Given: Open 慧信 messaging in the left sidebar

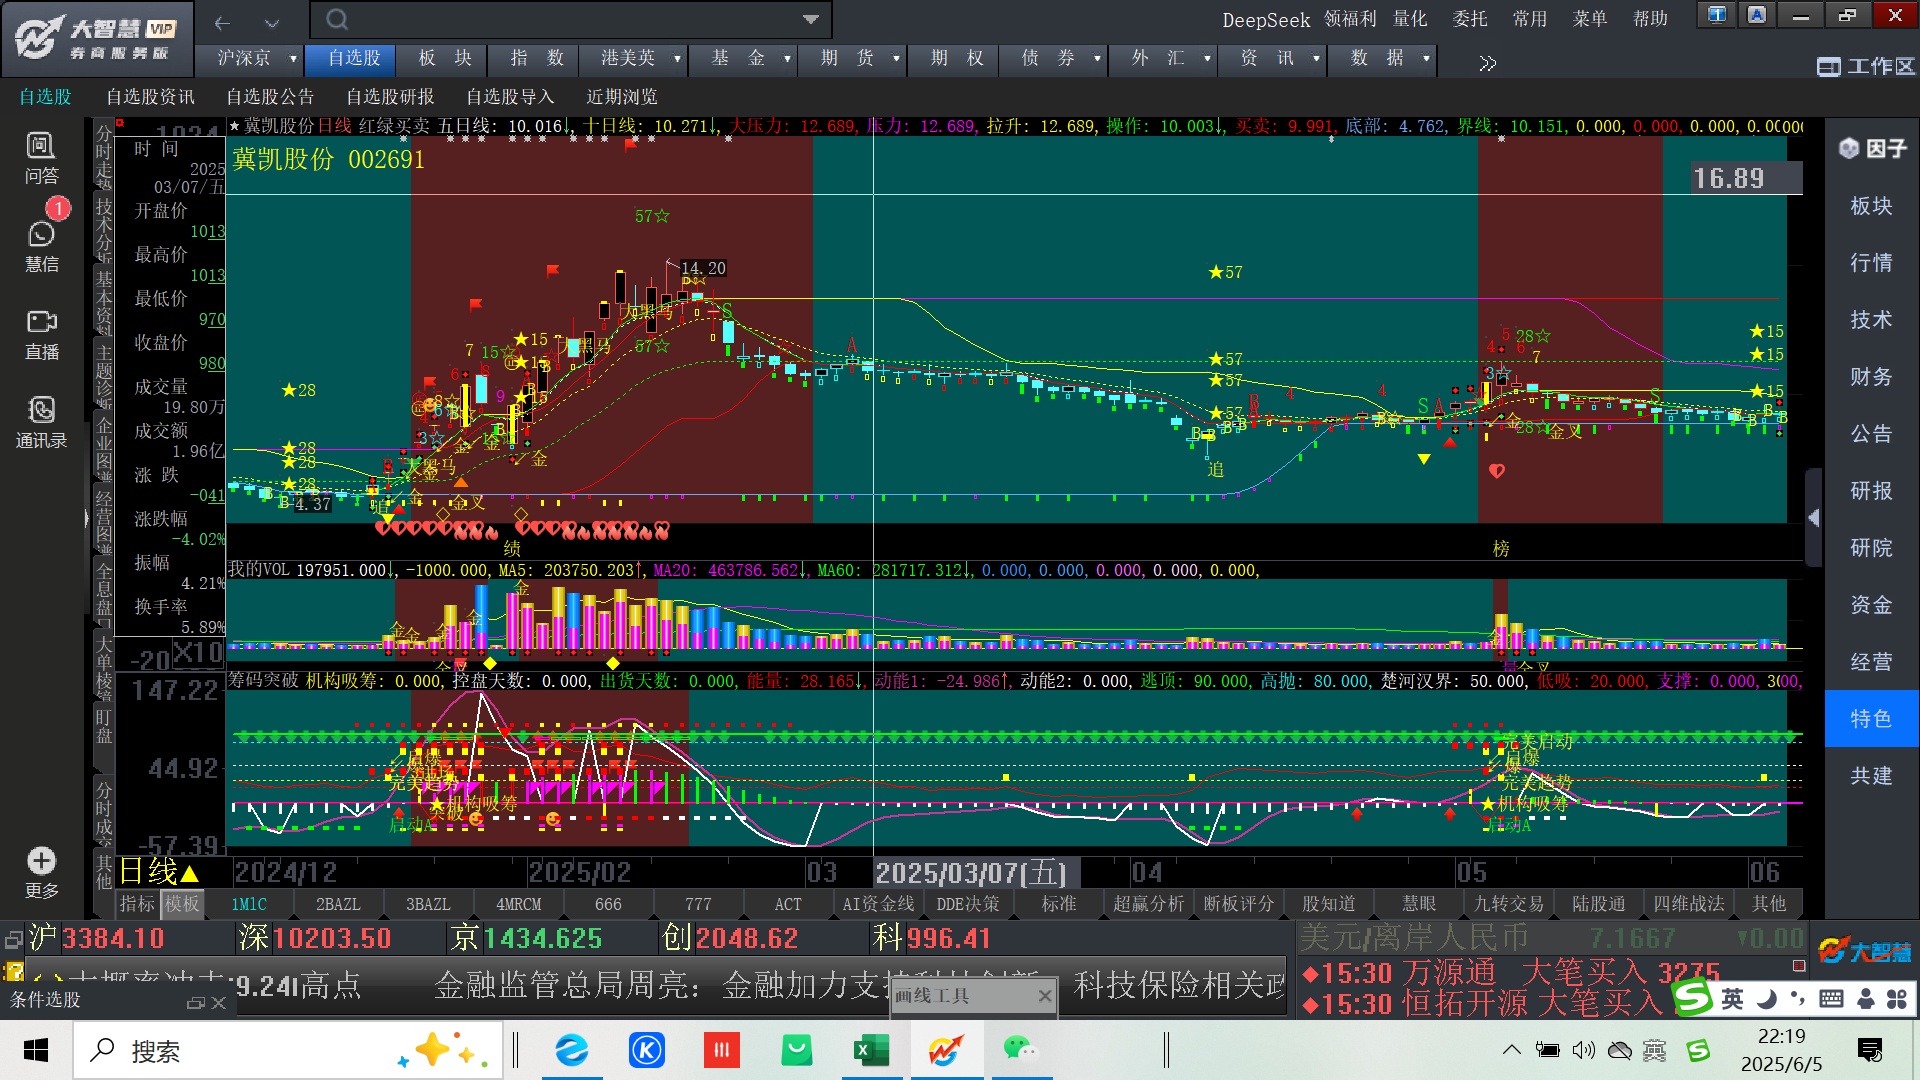Looking at the screenshot, I should point(41,246).
